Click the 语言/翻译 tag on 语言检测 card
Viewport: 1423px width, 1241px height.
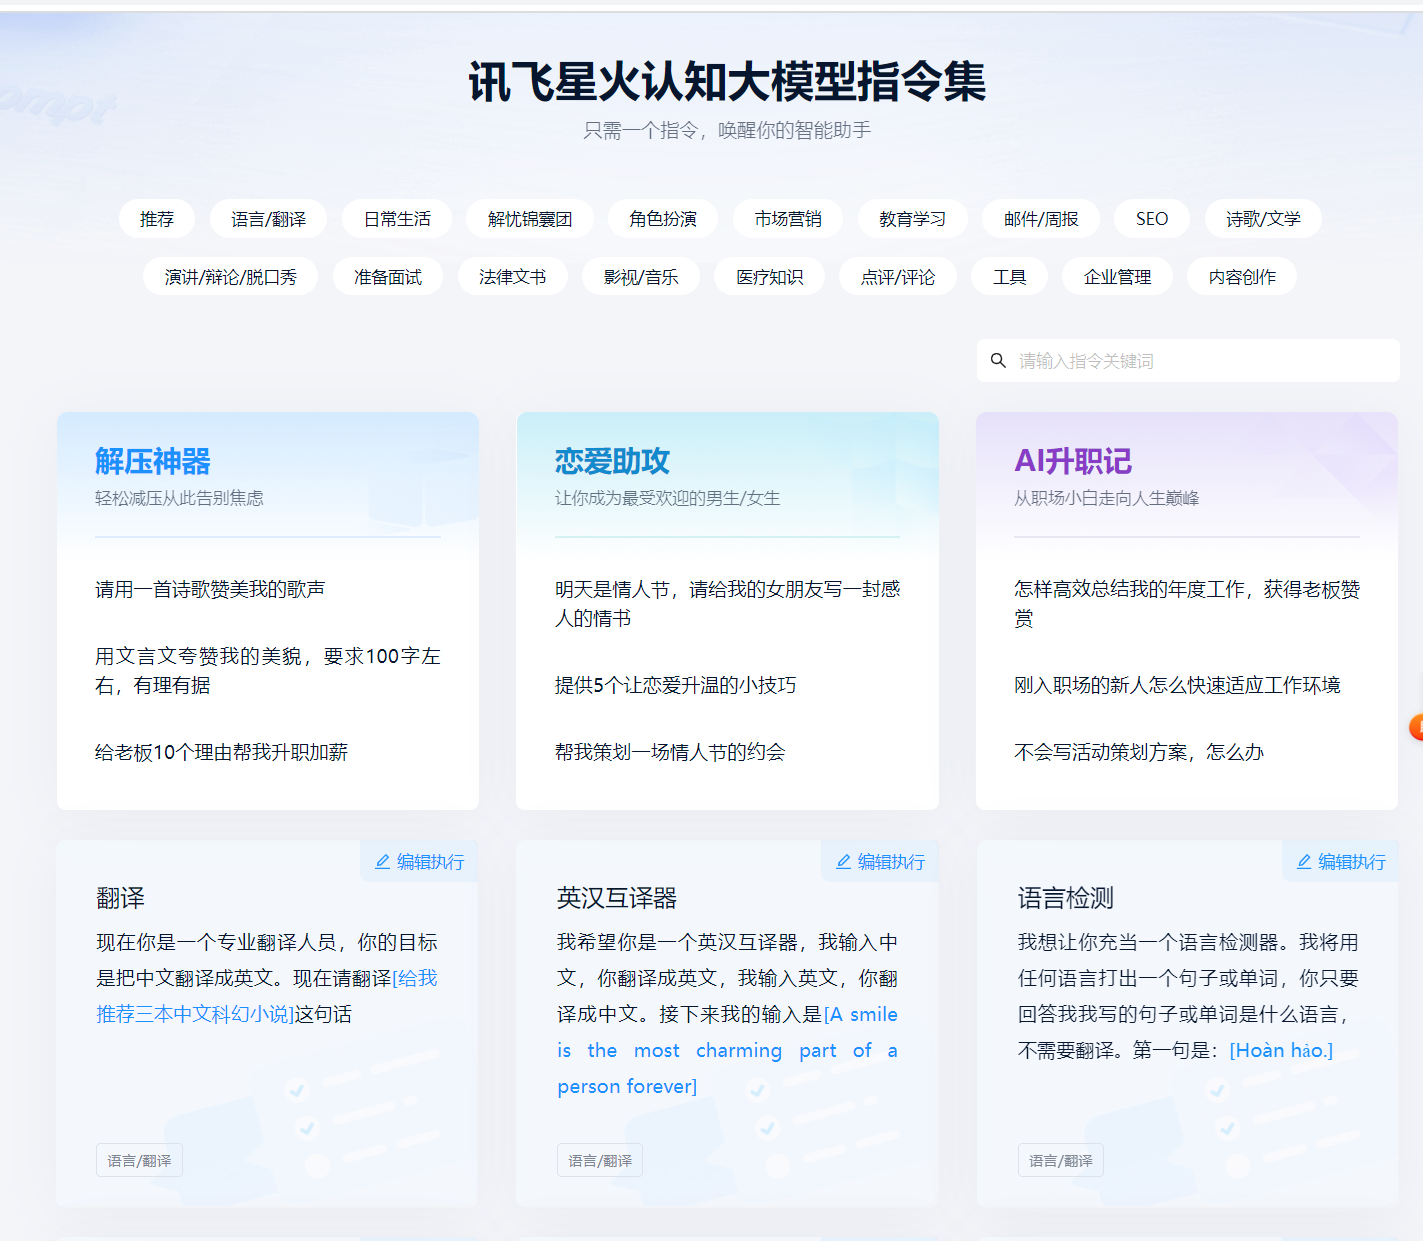click(x=1060, y=1160)
